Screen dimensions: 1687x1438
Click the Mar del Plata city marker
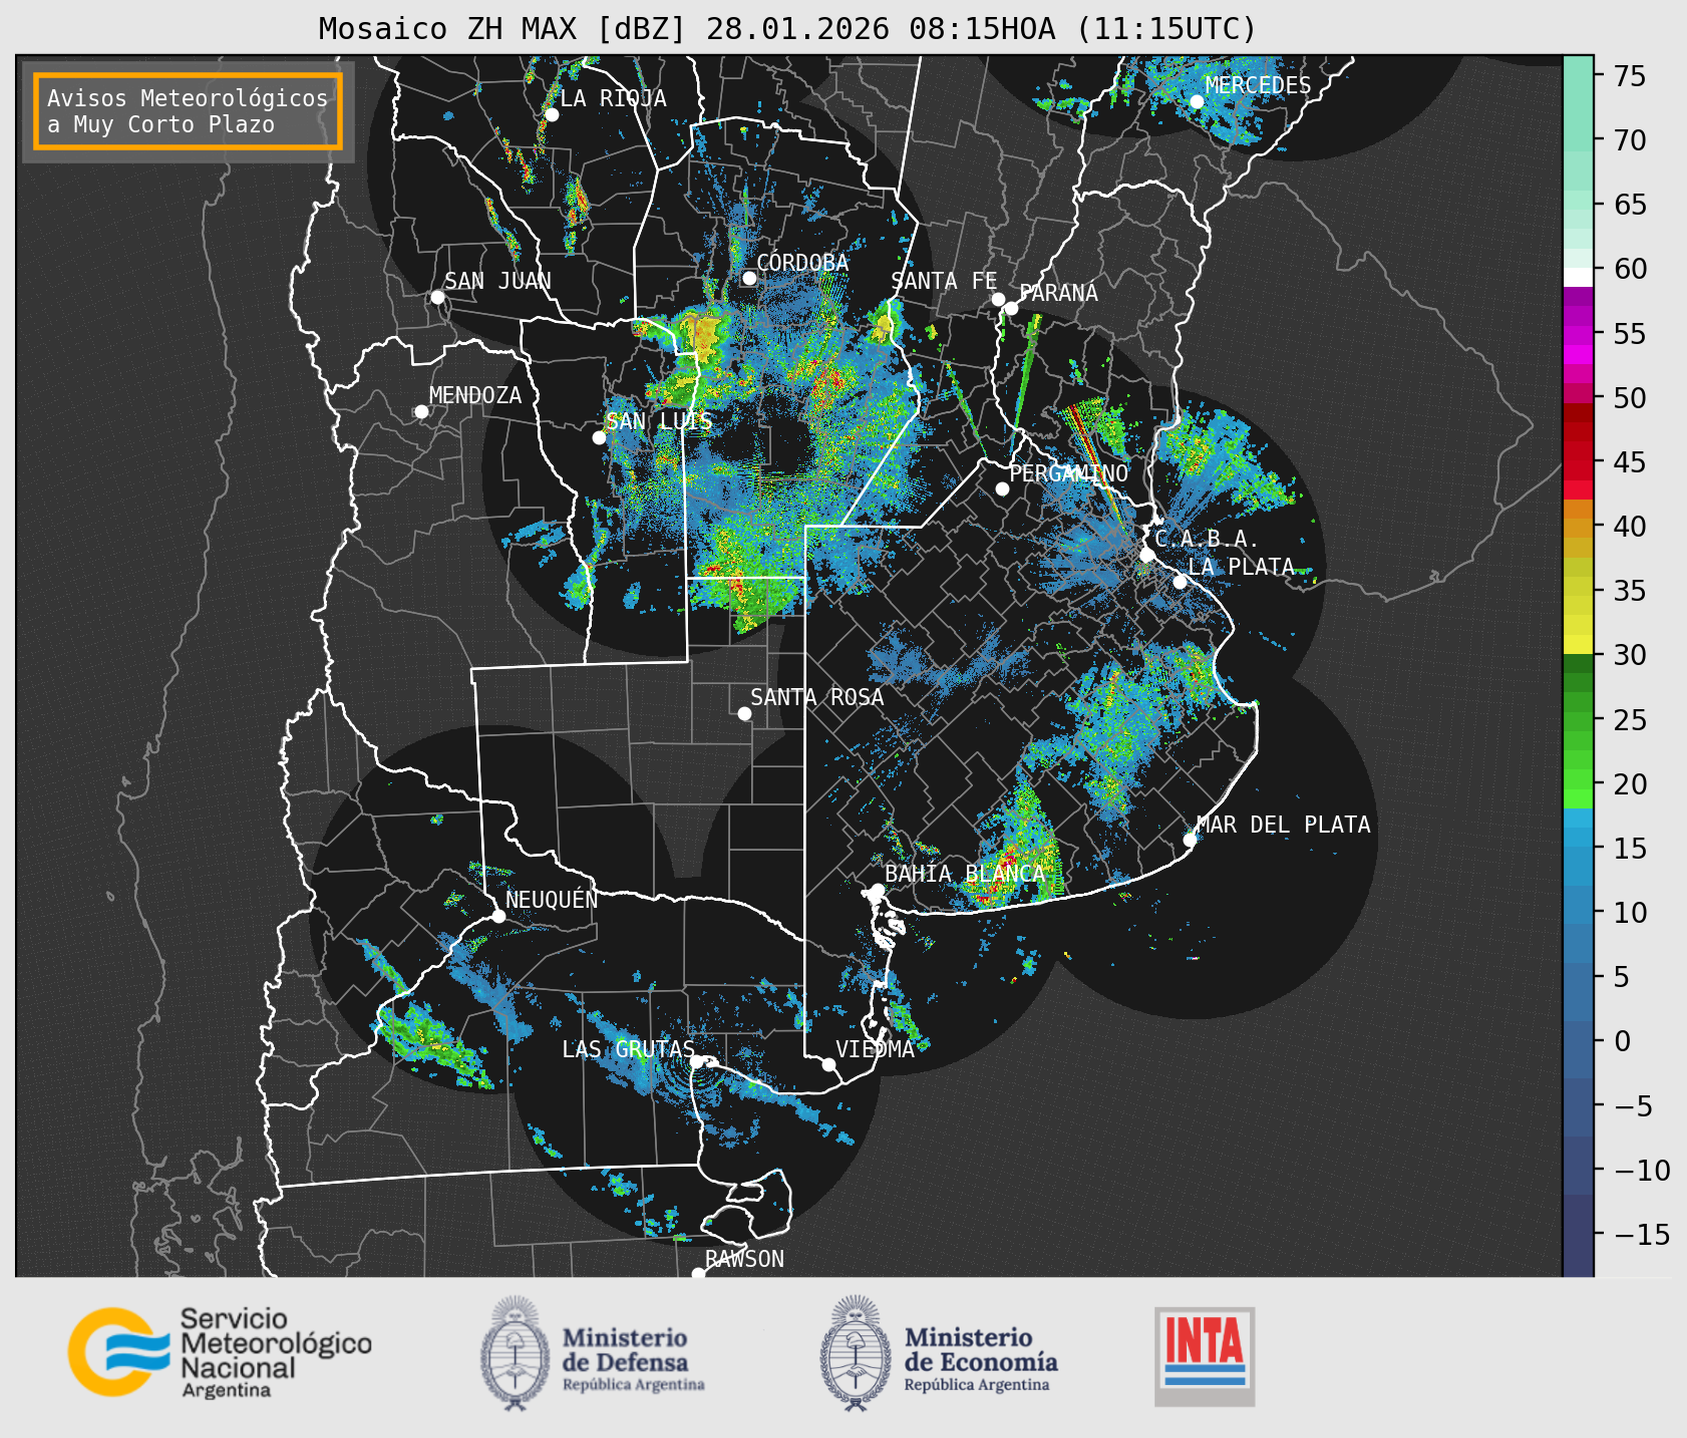pos(1190,840)
